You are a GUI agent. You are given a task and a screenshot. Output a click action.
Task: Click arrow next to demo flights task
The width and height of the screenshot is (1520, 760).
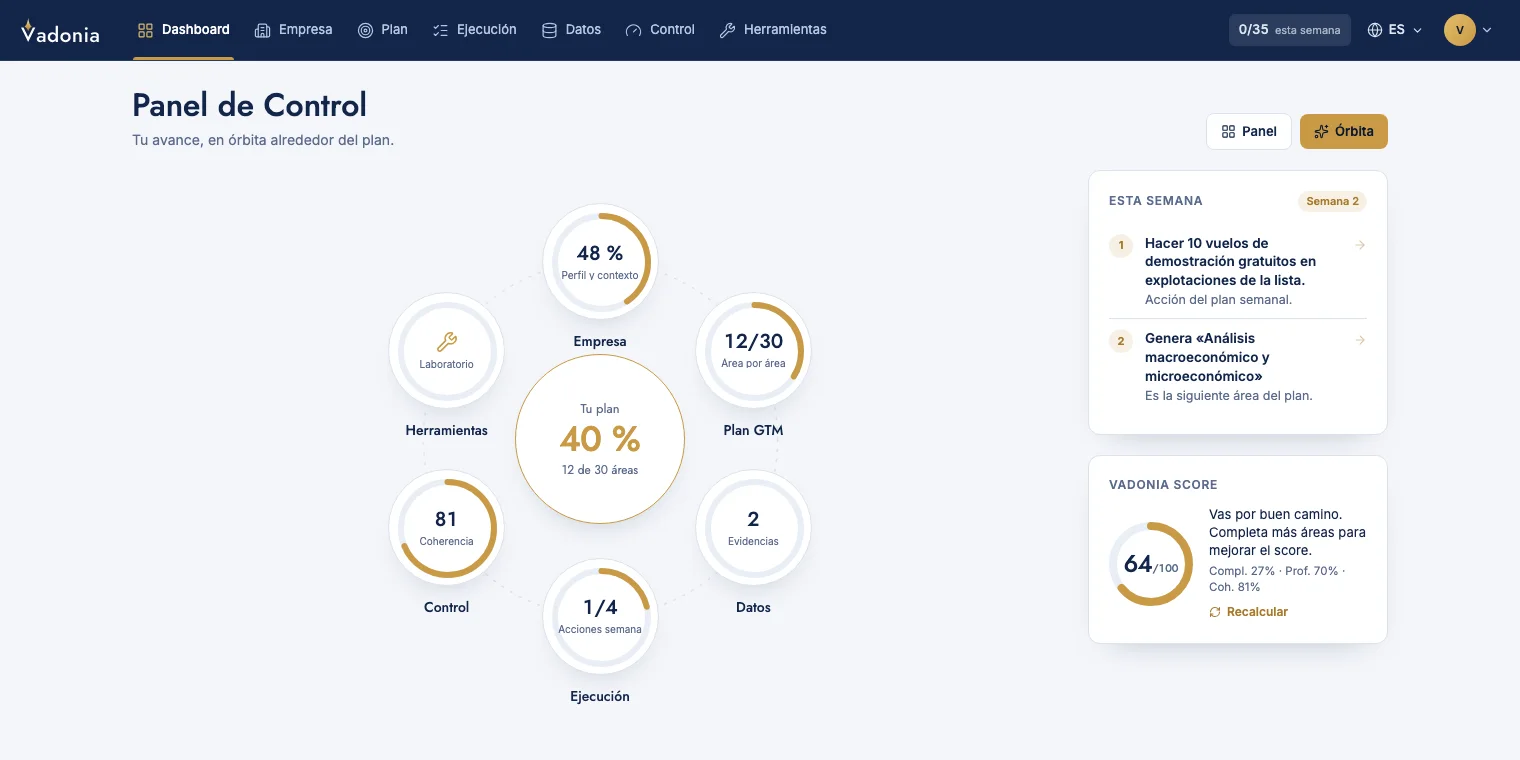pyautogui.click(x=1360, y=245)
